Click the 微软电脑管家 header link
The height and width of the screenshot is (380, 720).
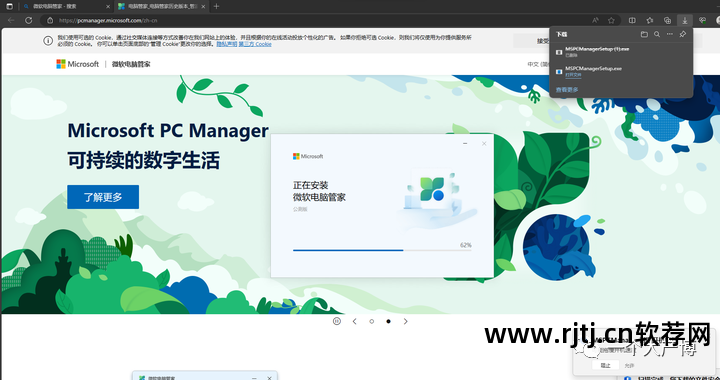[131, 64]
